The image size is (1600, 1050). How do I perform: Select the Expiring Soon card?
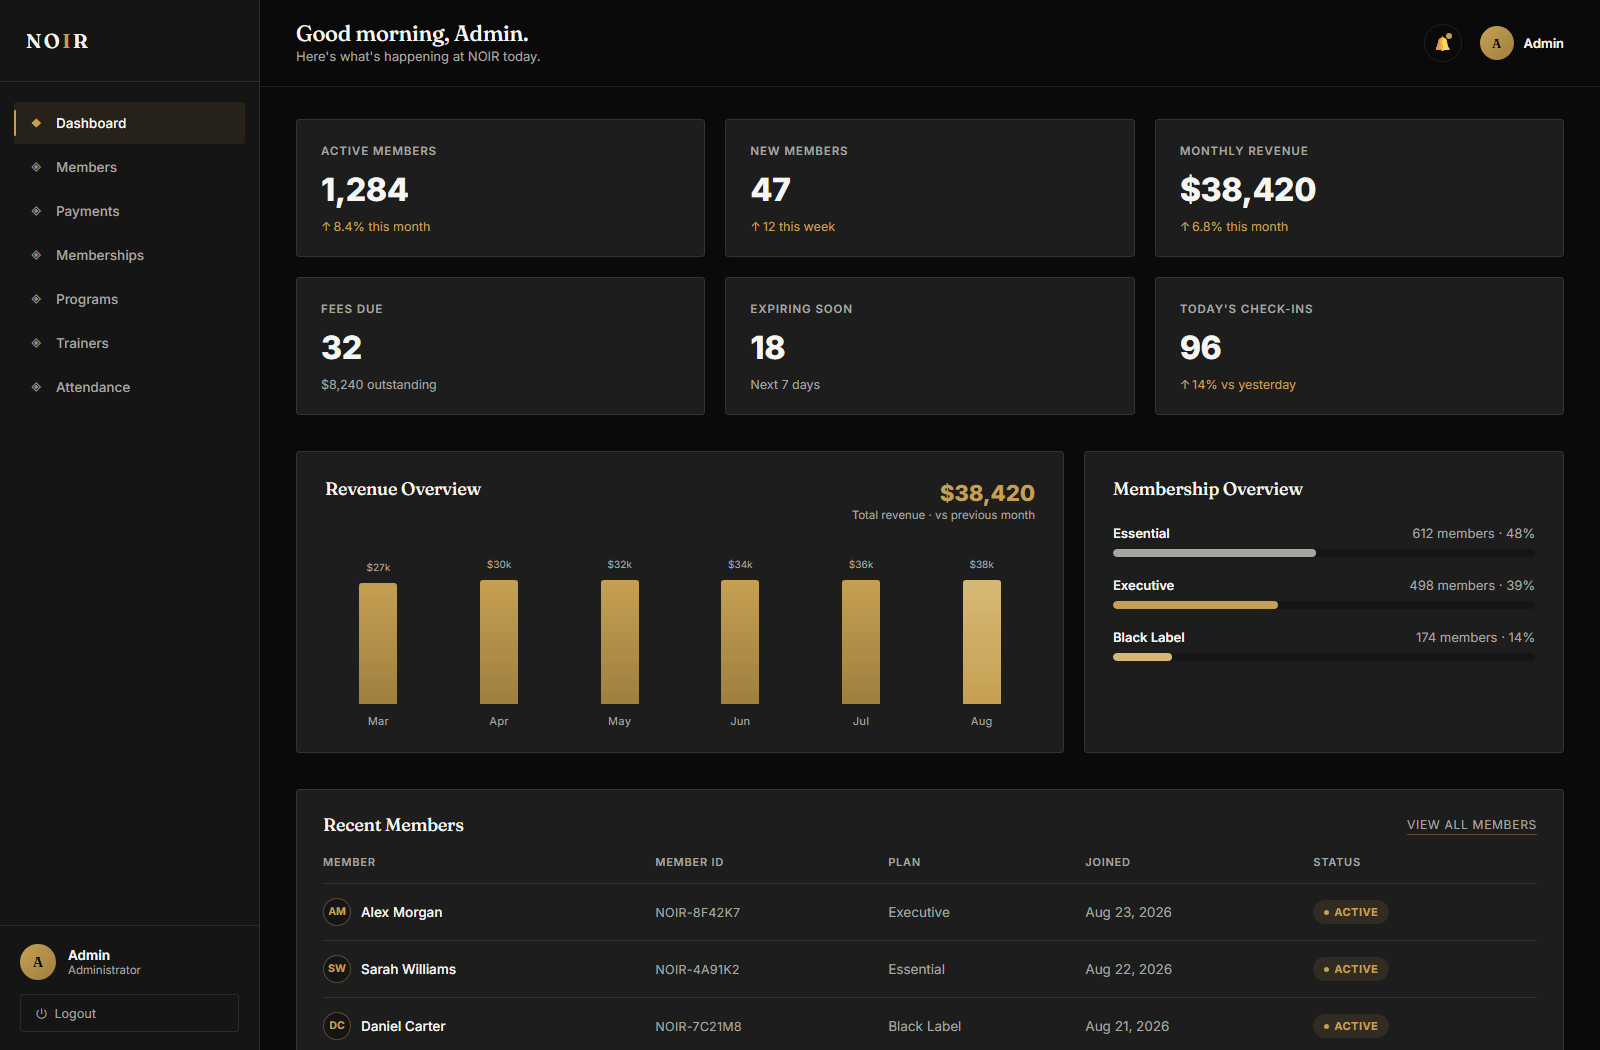(930, 346)
